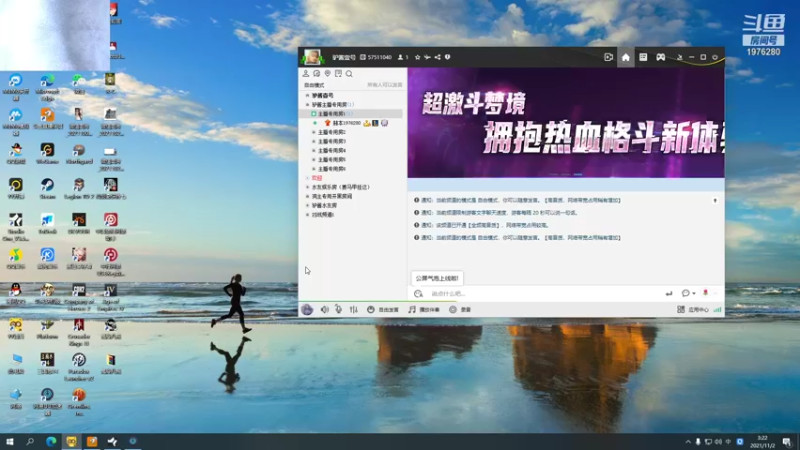Click the channel ID 57511040

[380, 57]
